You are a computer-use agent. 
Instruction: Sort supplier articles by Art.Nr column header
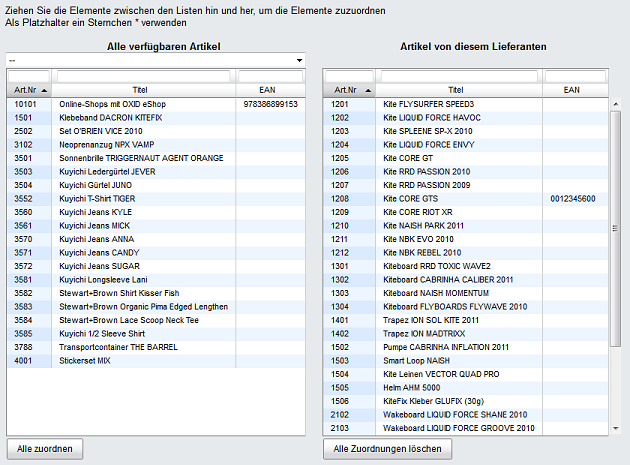click(350, 90)
